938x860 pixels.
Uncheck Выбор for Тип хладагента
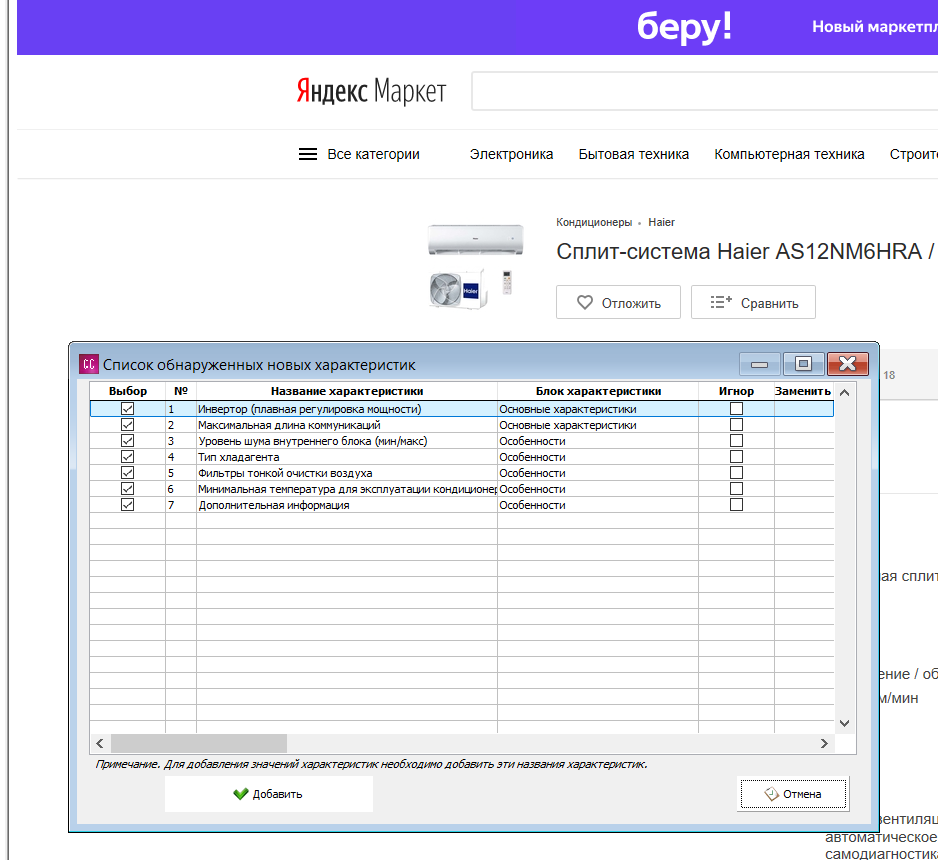(127, 457)
